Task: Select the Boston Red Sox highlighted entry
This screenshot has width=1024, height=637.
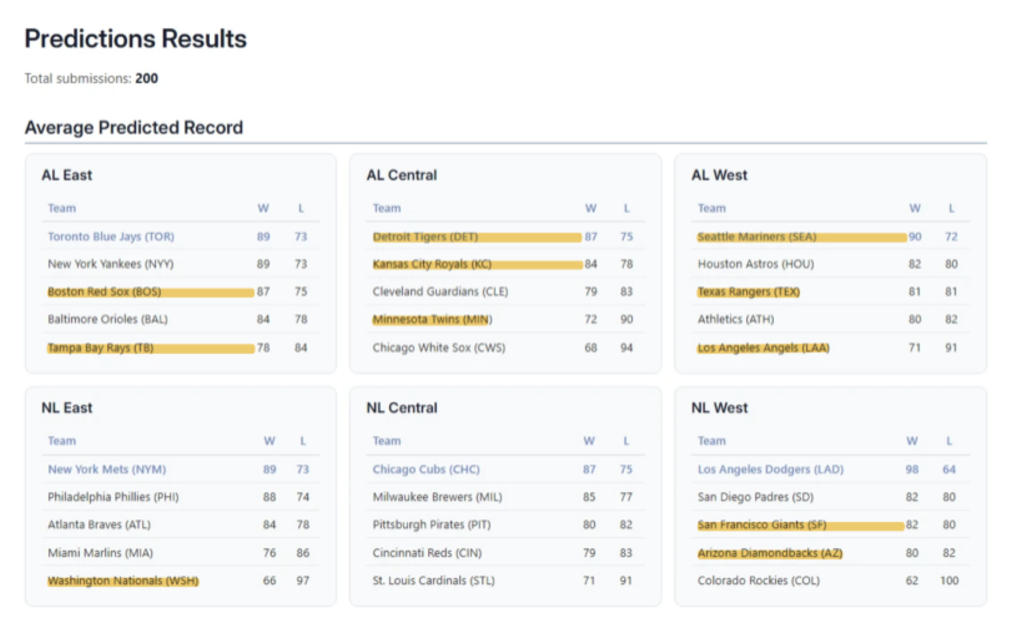Action: tap(105, 292)
